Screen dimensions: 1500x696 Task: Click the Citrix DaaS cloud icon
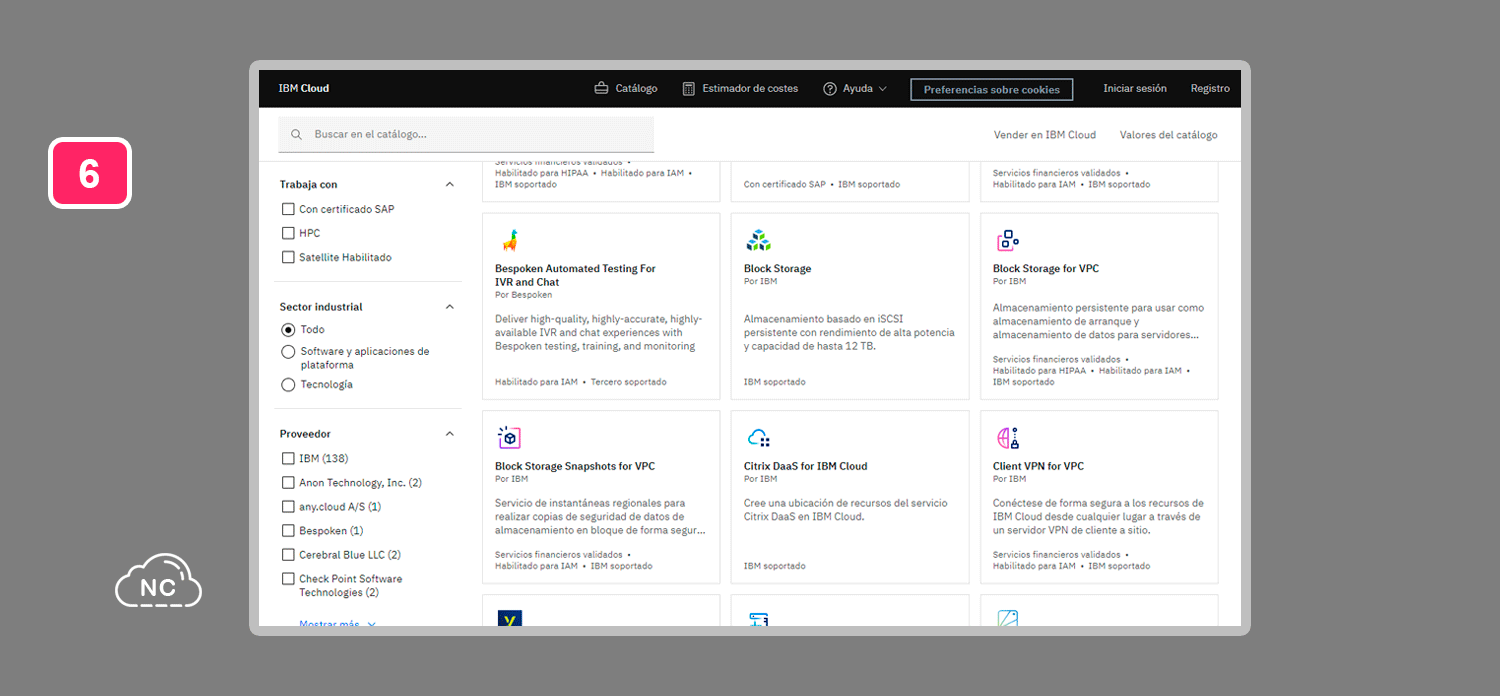pos(759,438)
